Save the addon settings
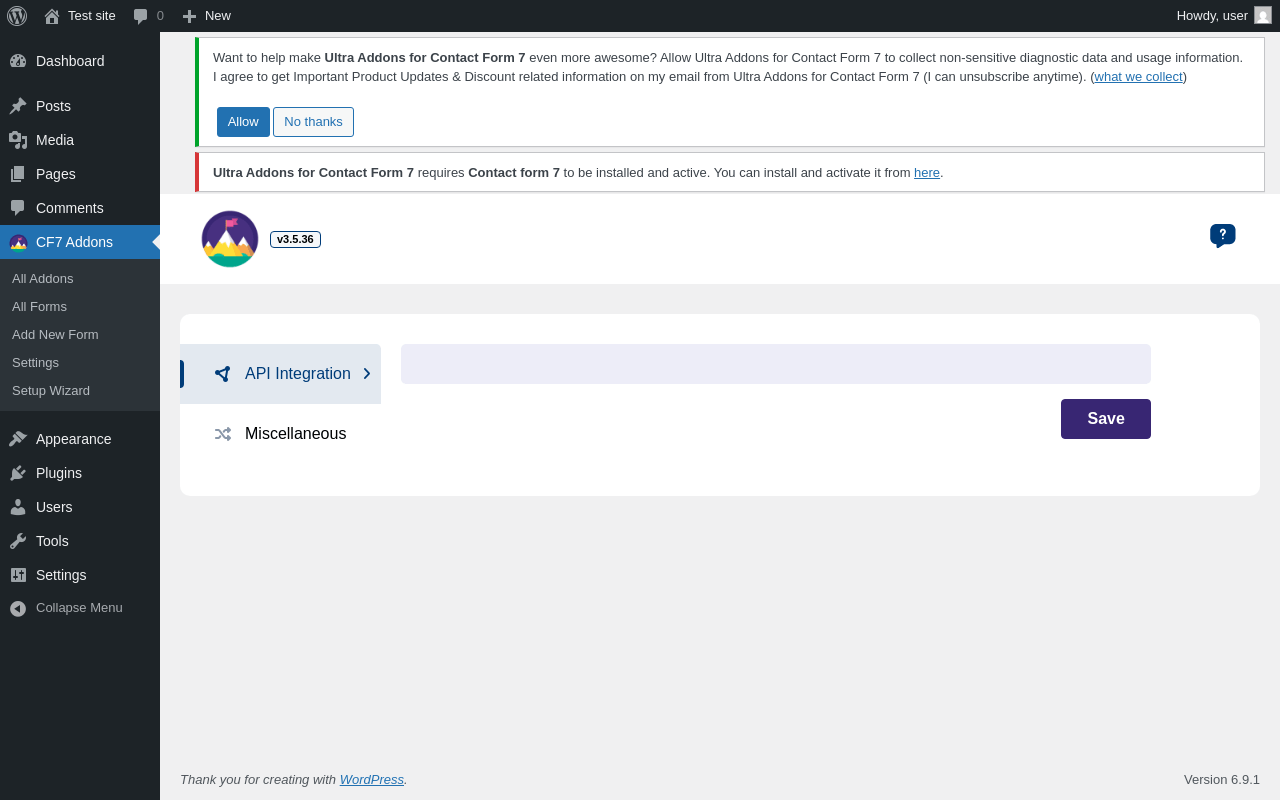This screenshot has width=1280, height=800. tap(1106, 419)
